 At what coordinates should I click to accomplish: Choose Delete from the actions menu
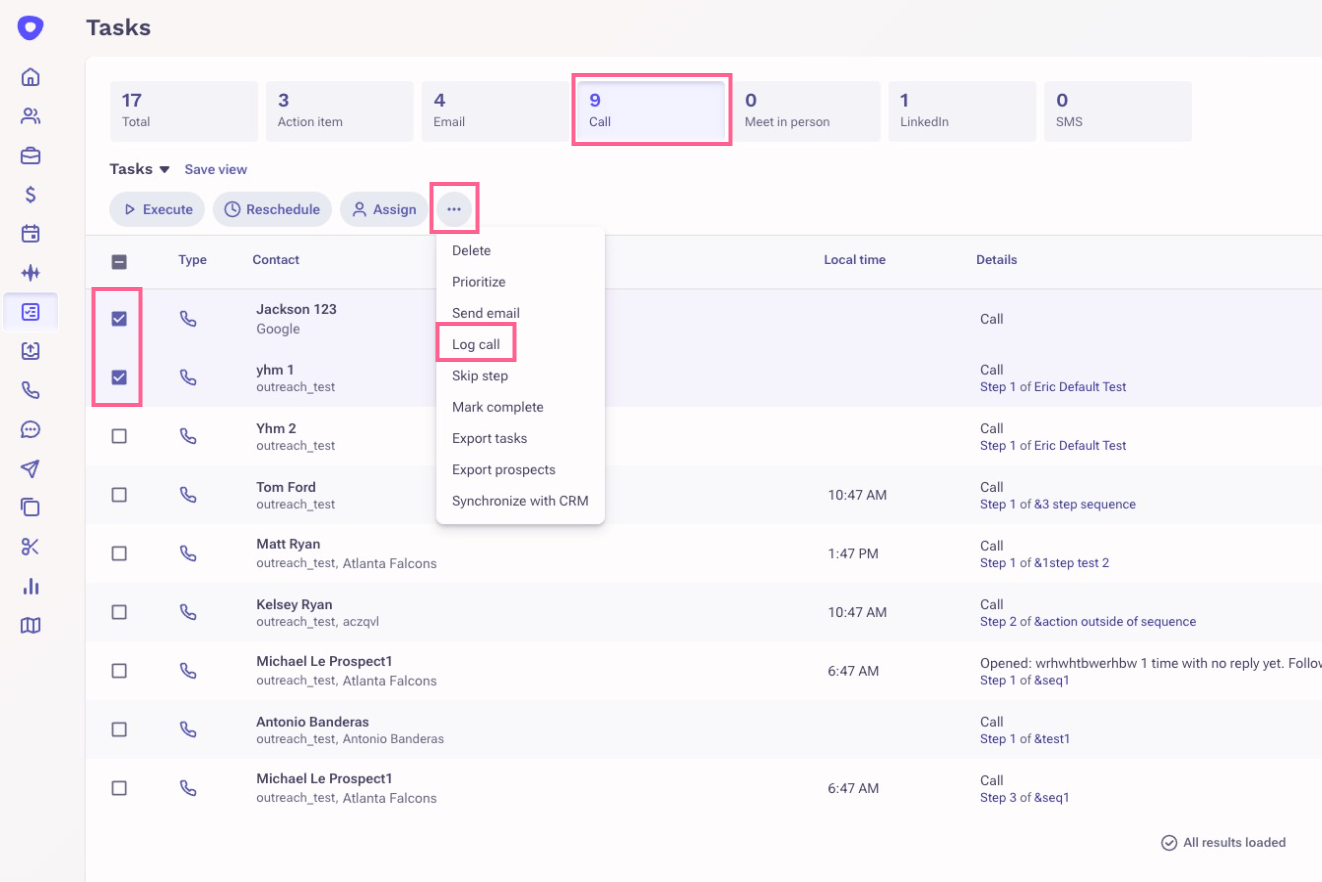tap(520, 250)
